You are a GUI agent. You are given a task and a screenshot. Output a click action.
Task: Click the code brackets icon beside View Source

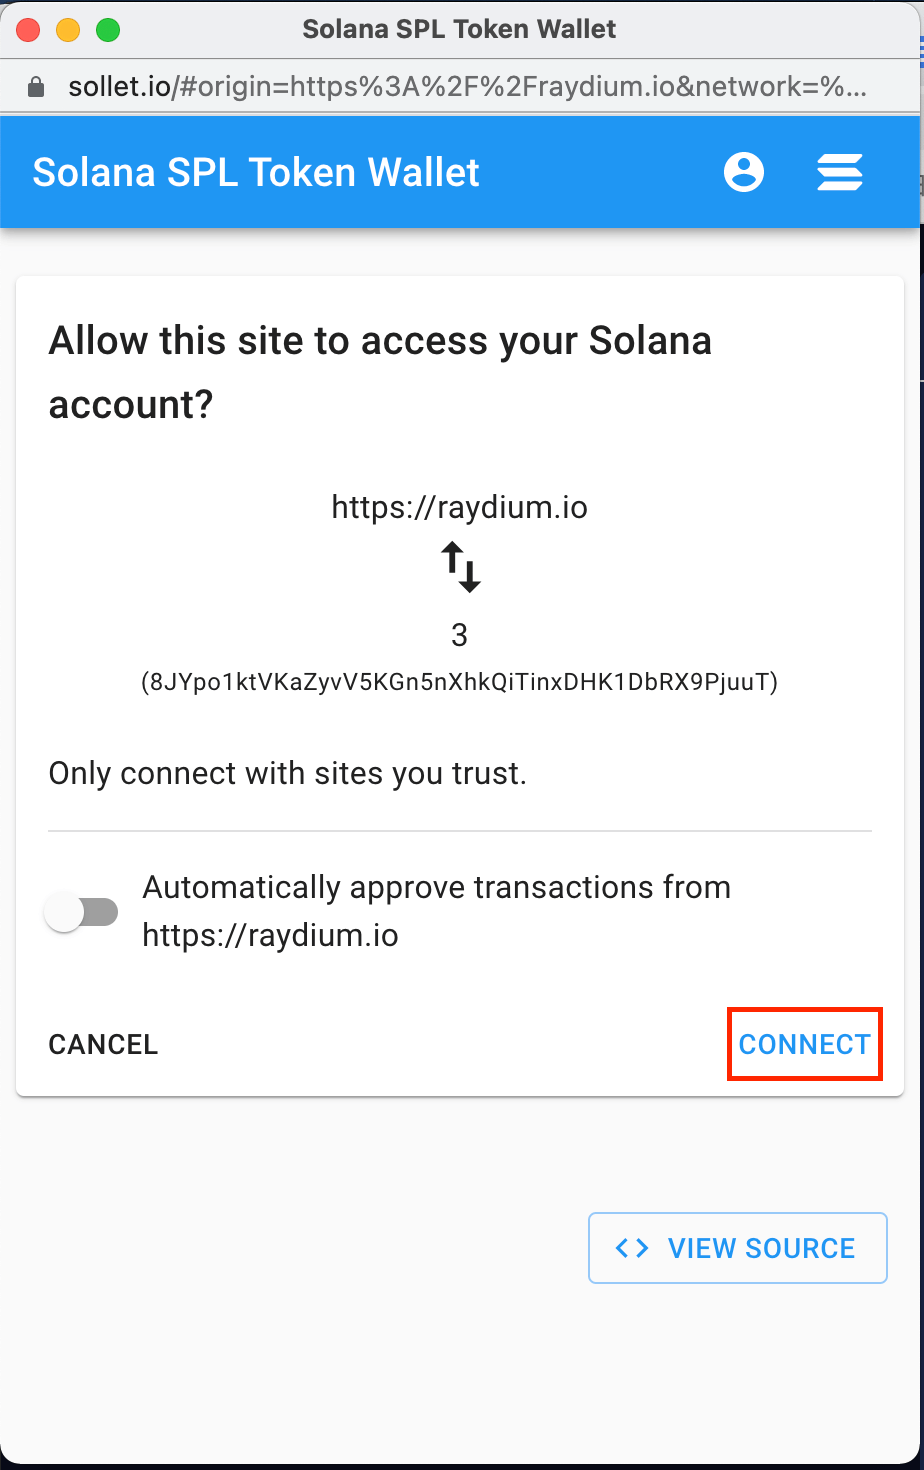[632, 1248]
